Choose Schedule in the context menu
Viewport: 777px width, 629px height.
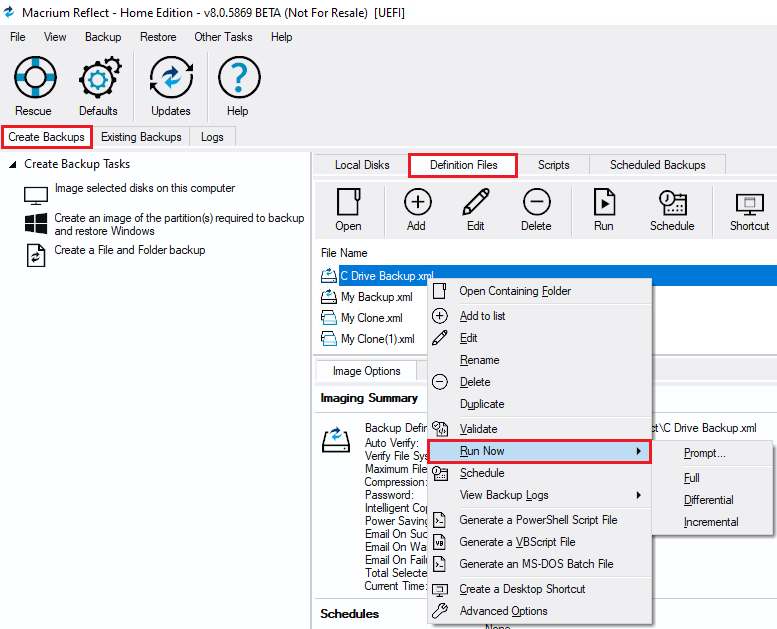pyautogui.click(x=540, y=473)
